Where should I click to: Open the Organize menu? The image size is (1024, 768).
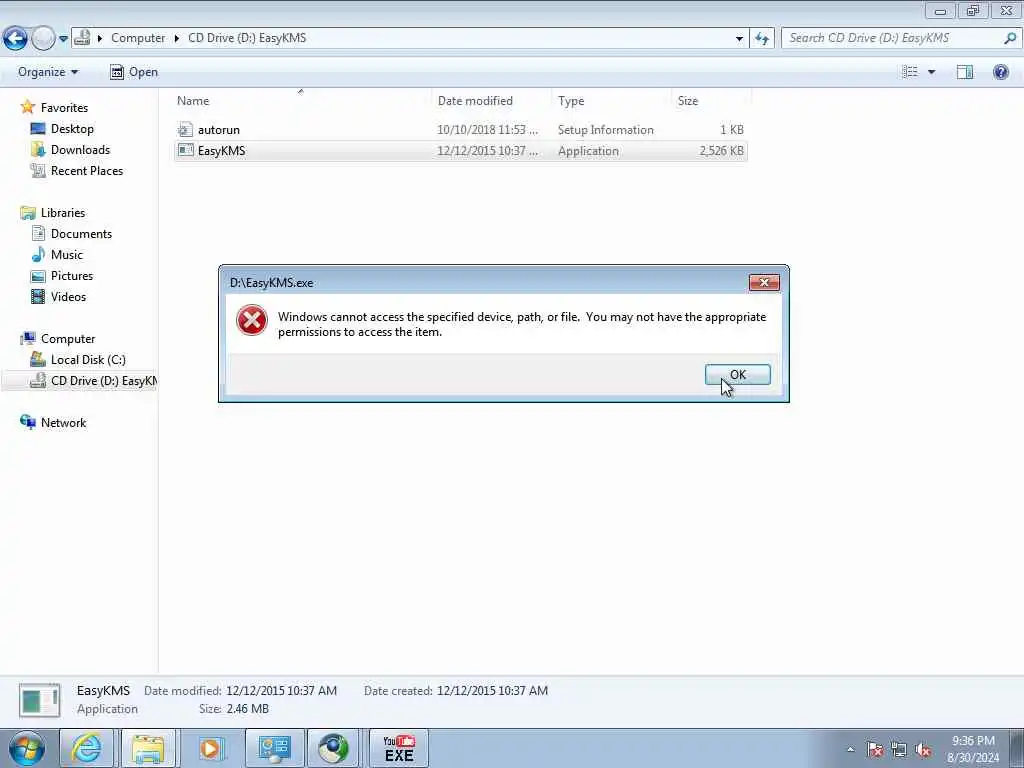[48, 72]
